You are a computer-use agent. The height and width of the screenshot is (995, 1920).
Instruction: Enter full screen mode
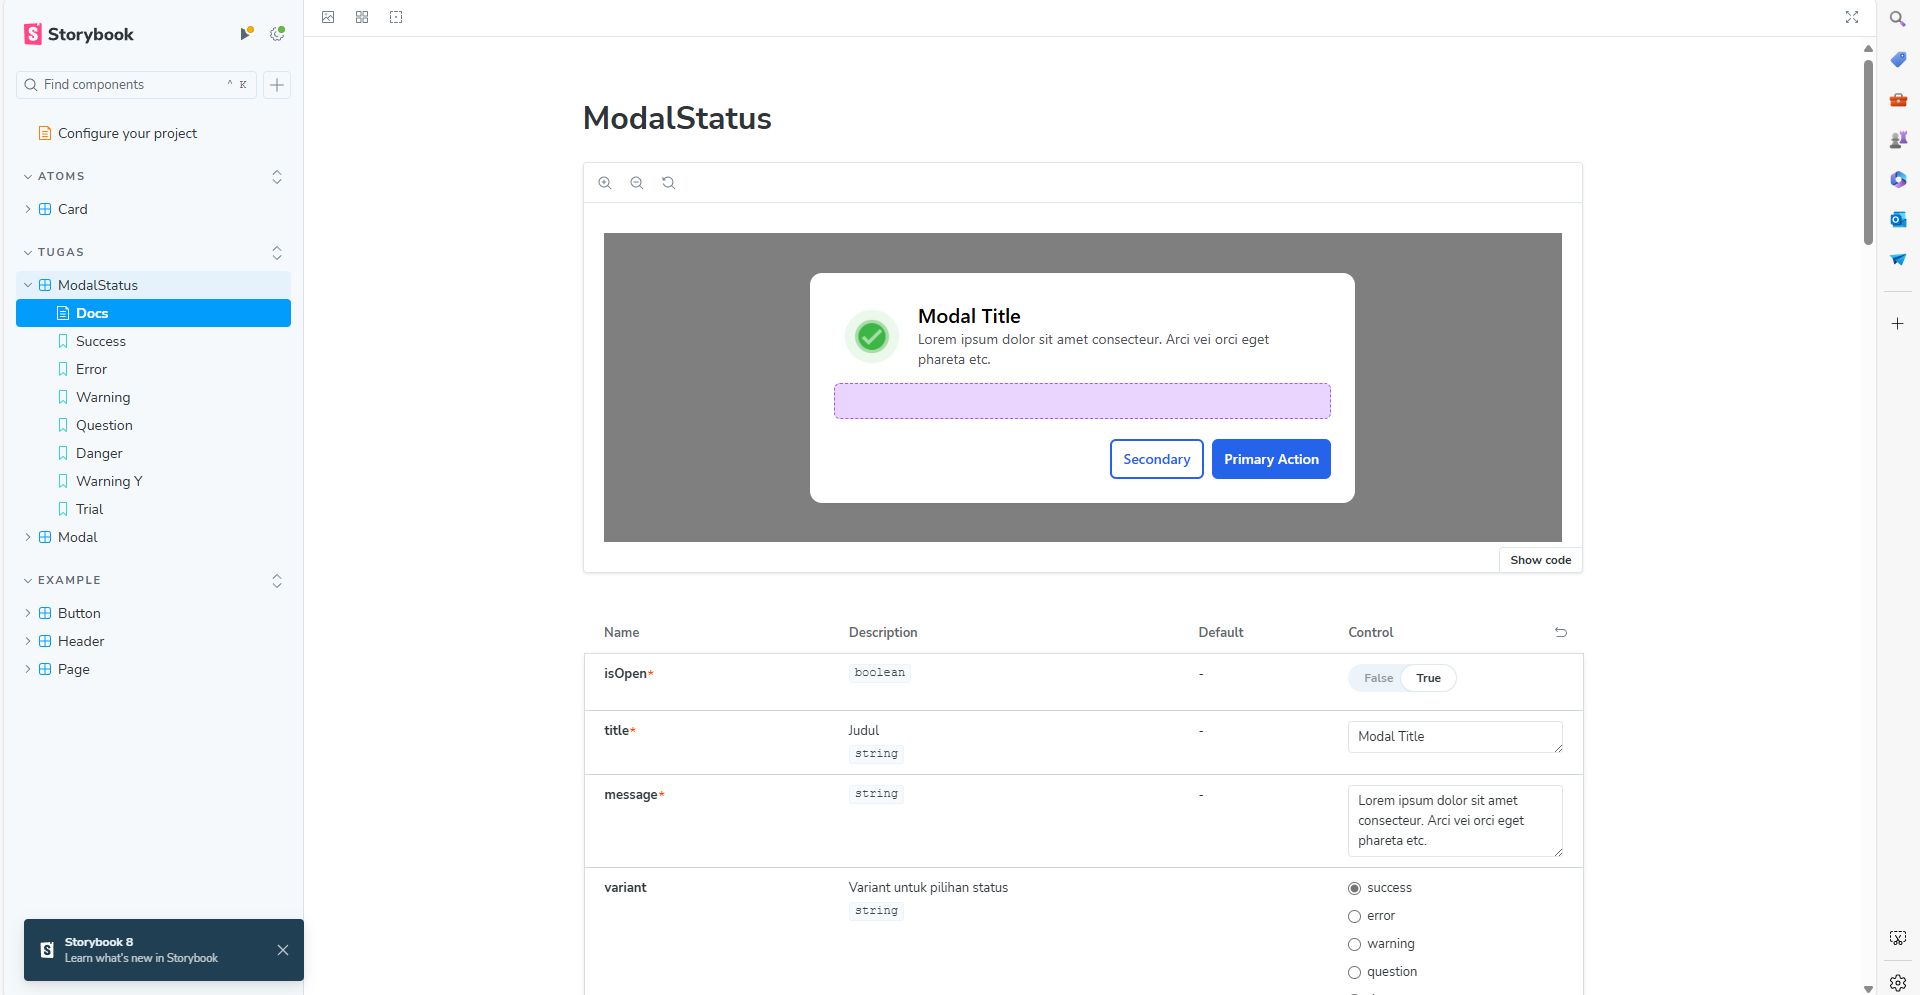coord(1852,17)
